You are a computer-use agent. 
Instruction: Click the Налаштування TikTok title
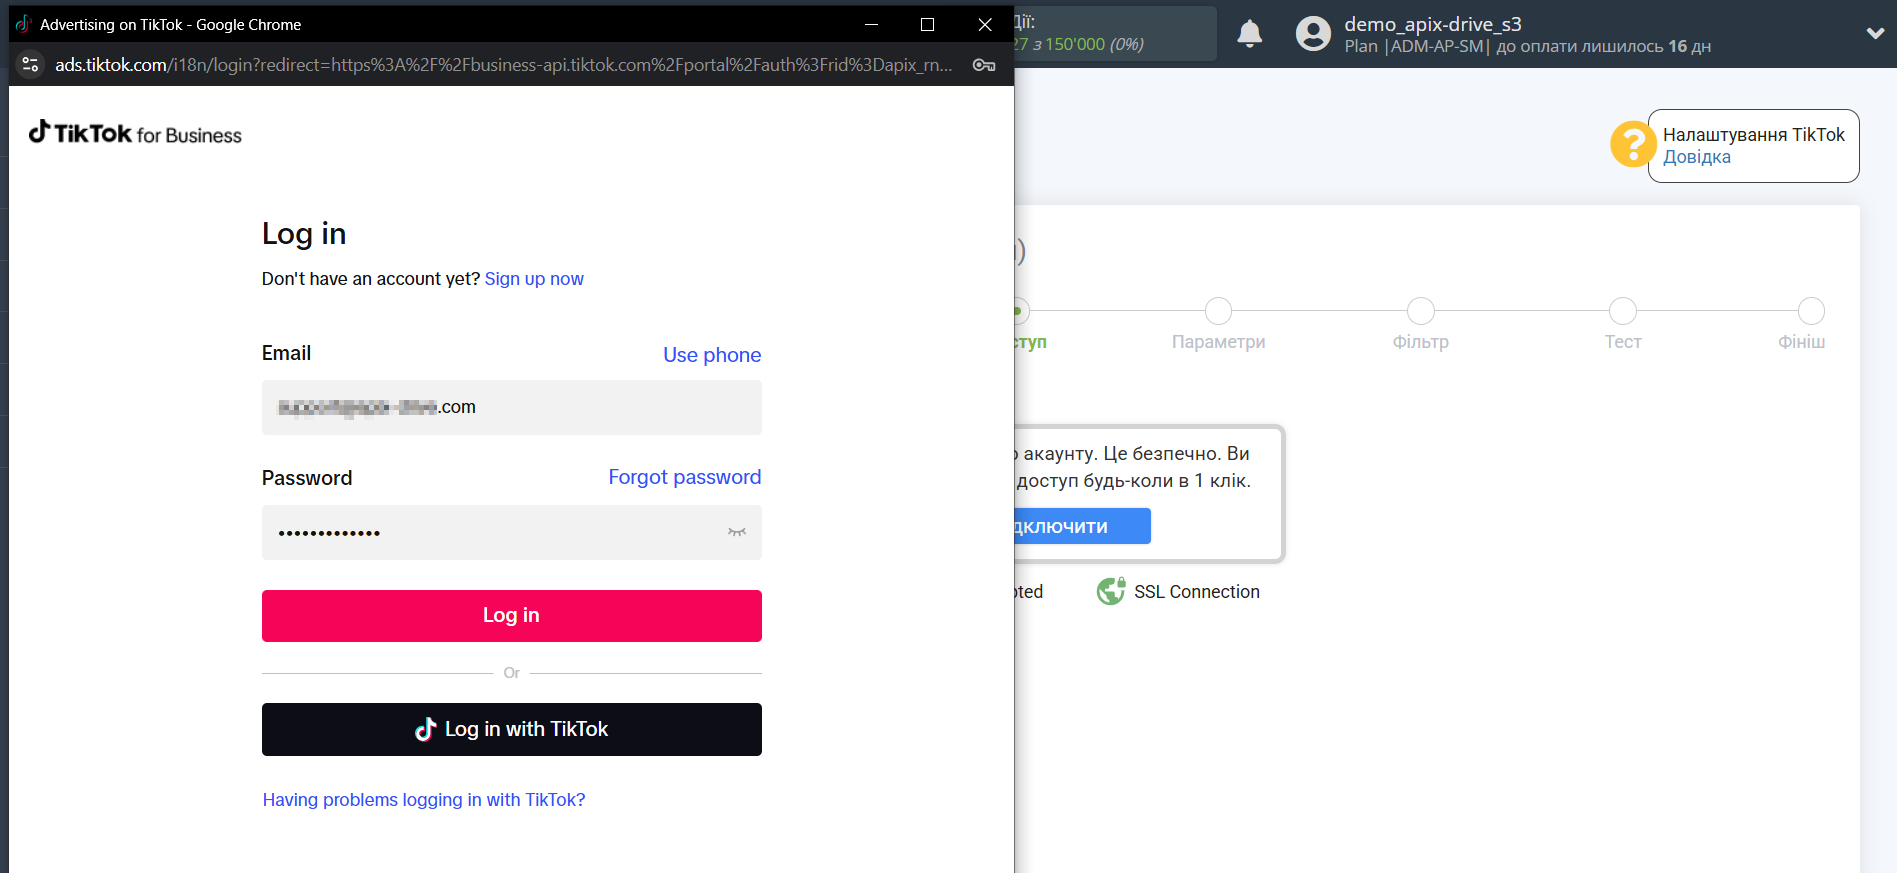point(1754,135)
